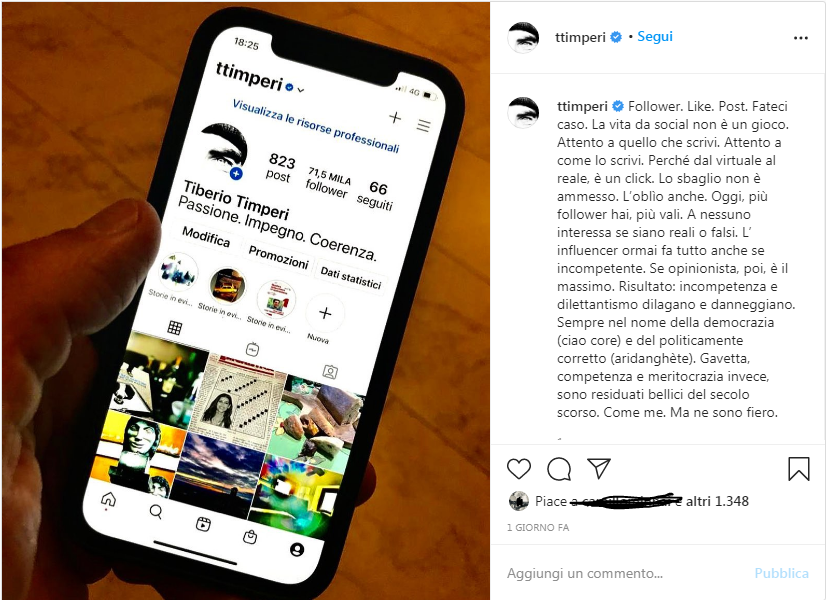Open comments via the speech bubble icon
Viewport: 826px width, 600px height.
click(x=559, y=468)
